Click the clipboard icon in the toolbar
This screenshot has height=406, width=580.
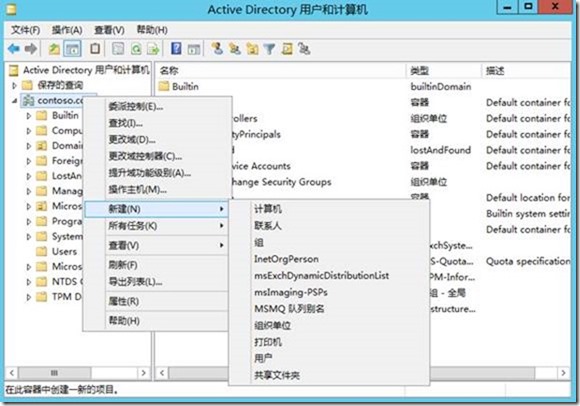(95, 49)
